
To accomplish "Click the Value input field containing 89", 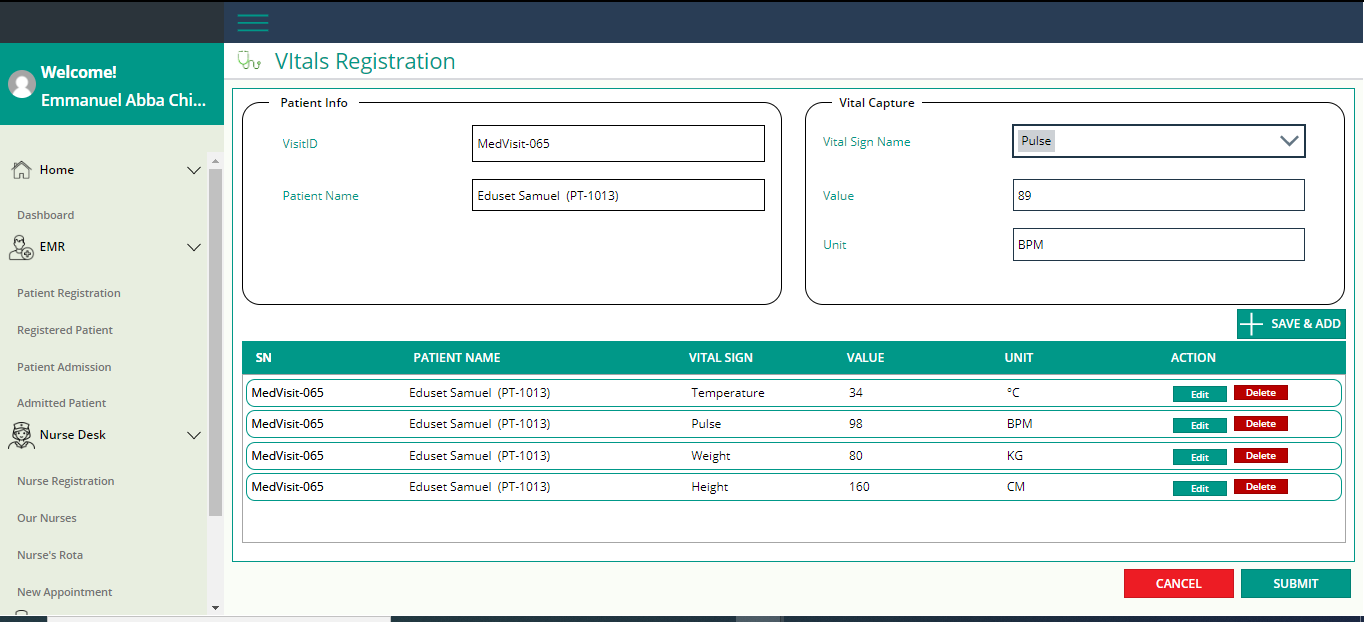I will tap(1158, 196).
